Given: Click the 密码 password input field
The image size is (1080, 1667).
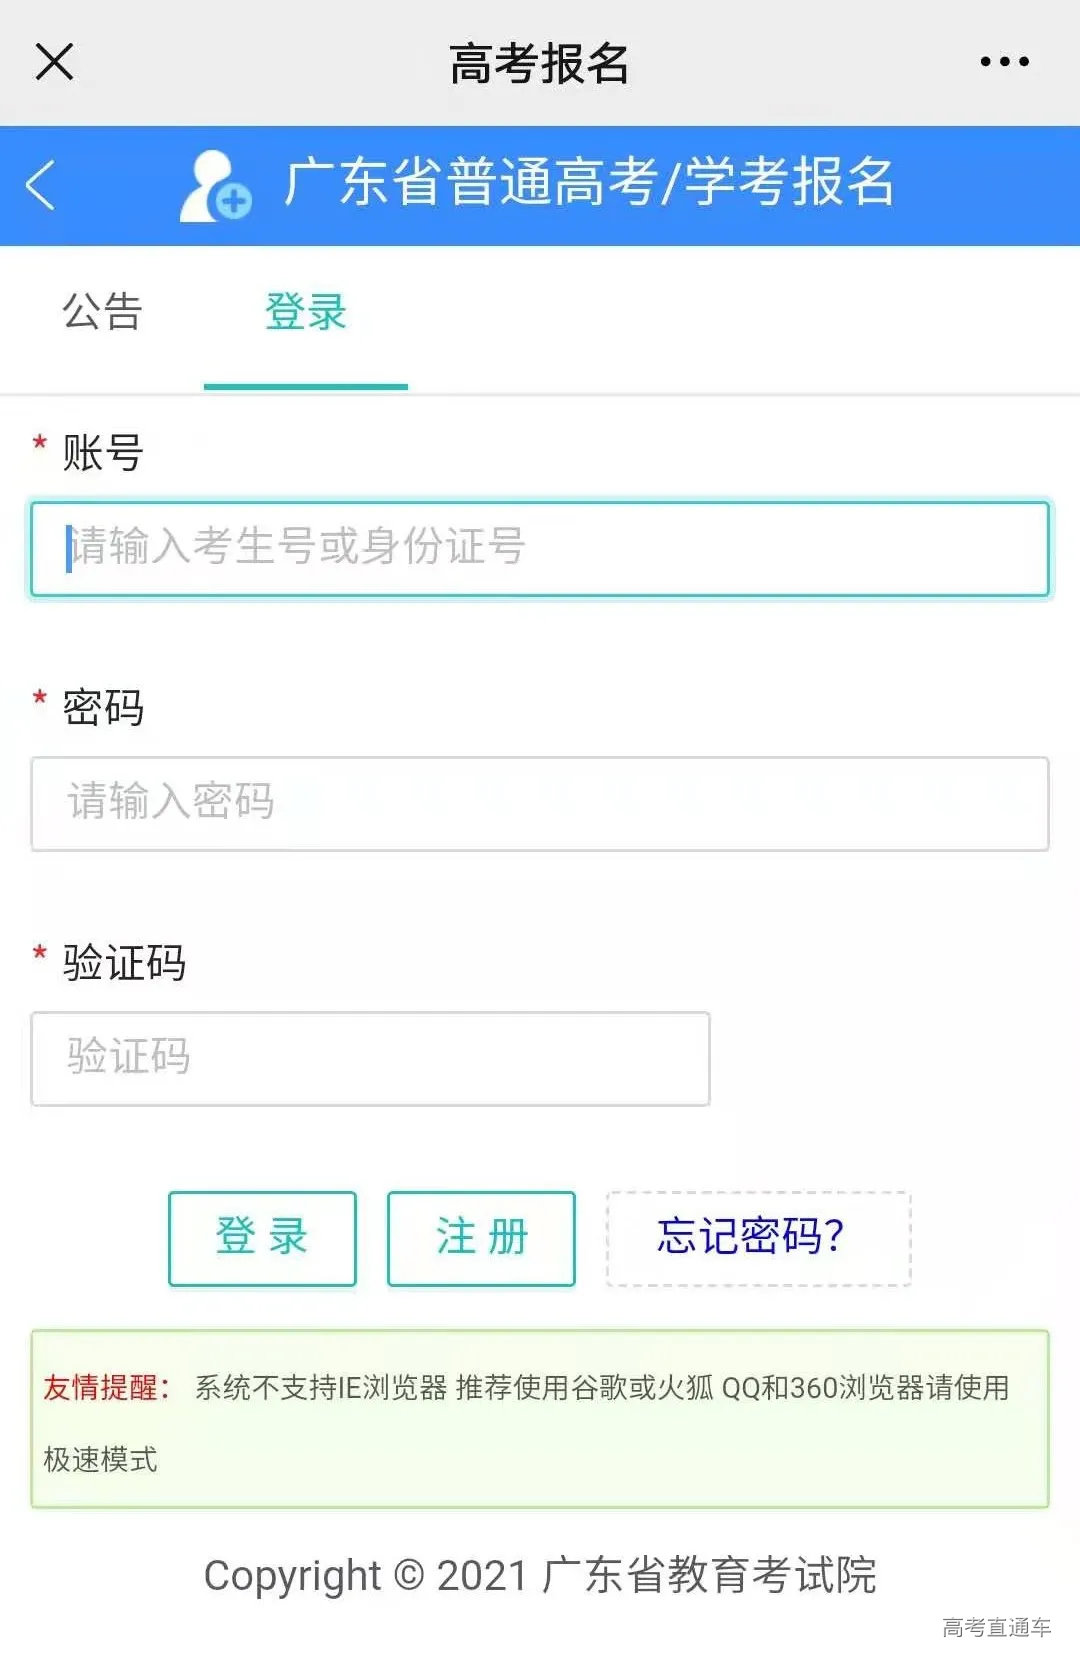Looking at the screenshot, I should 540,802.
